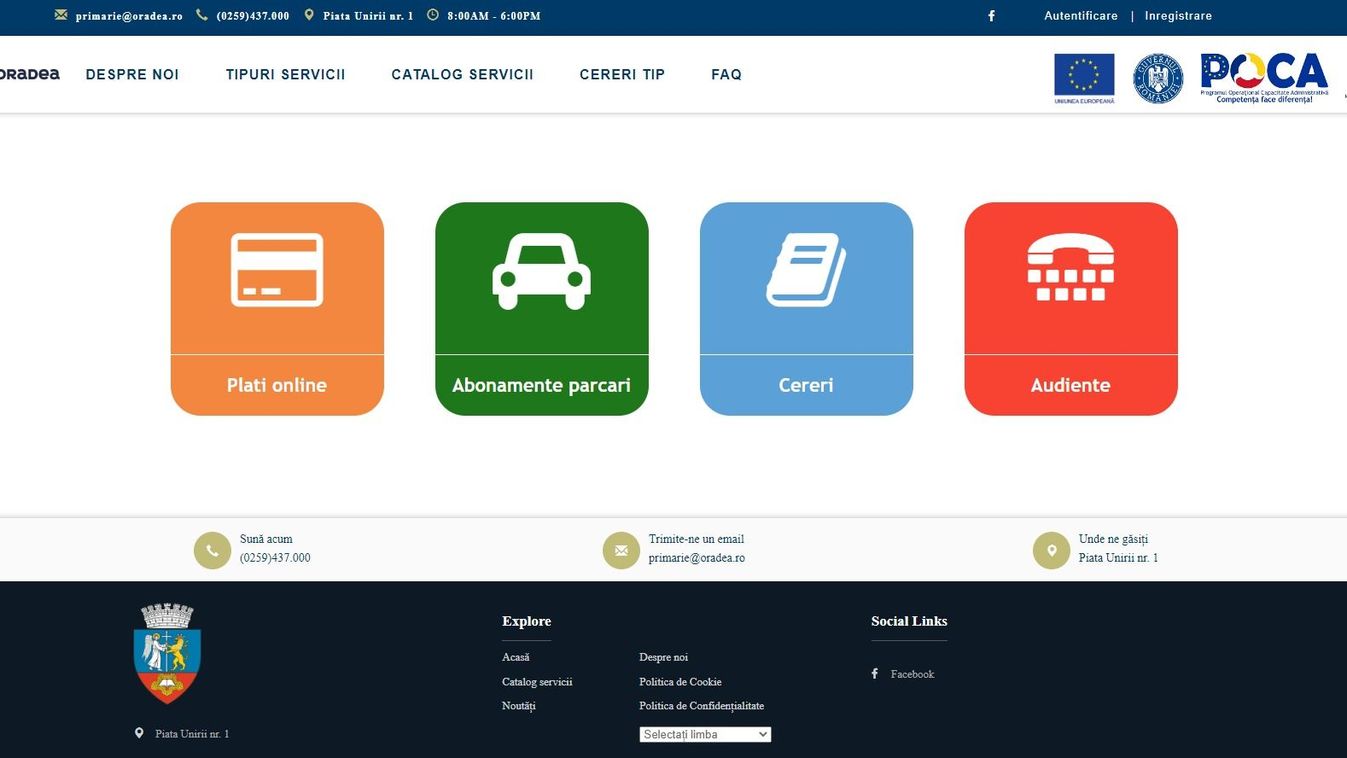This screenshot has height=758, width=1347.
Task: Click the round location icon next to Unde ne găsiți
Action: [1051, 550]
